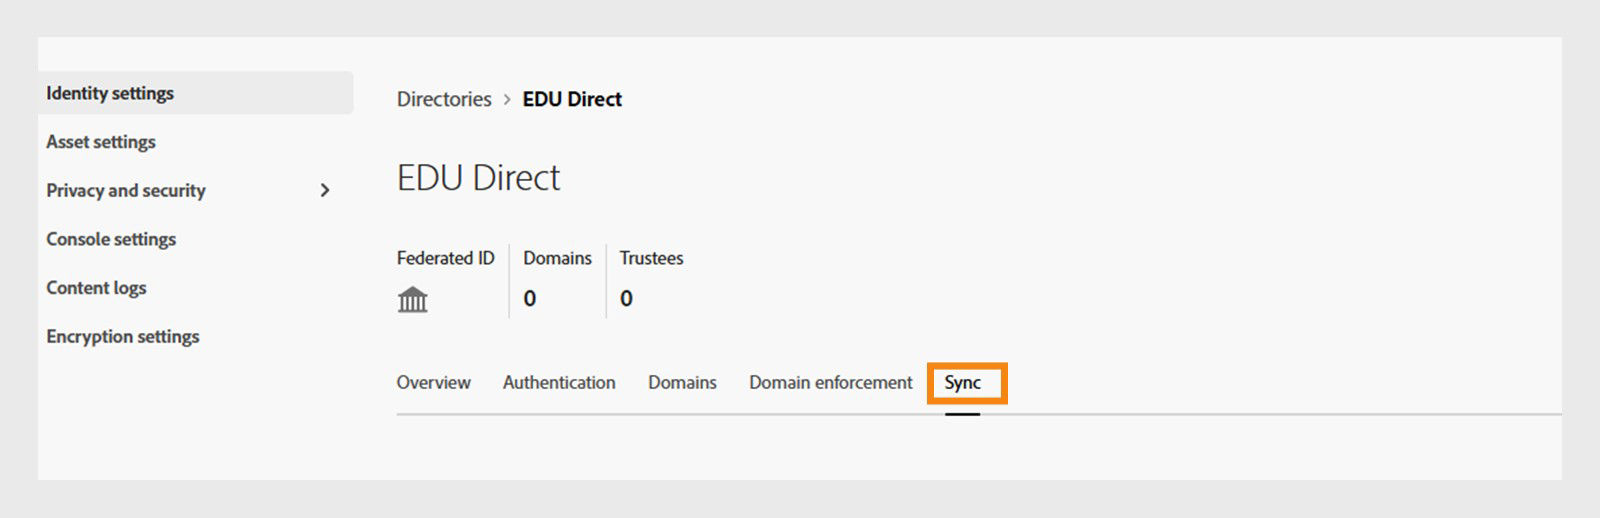
Task: Click the EDU Direct breadcrumb
Action: pyautogui.click(x=572, y=99)
